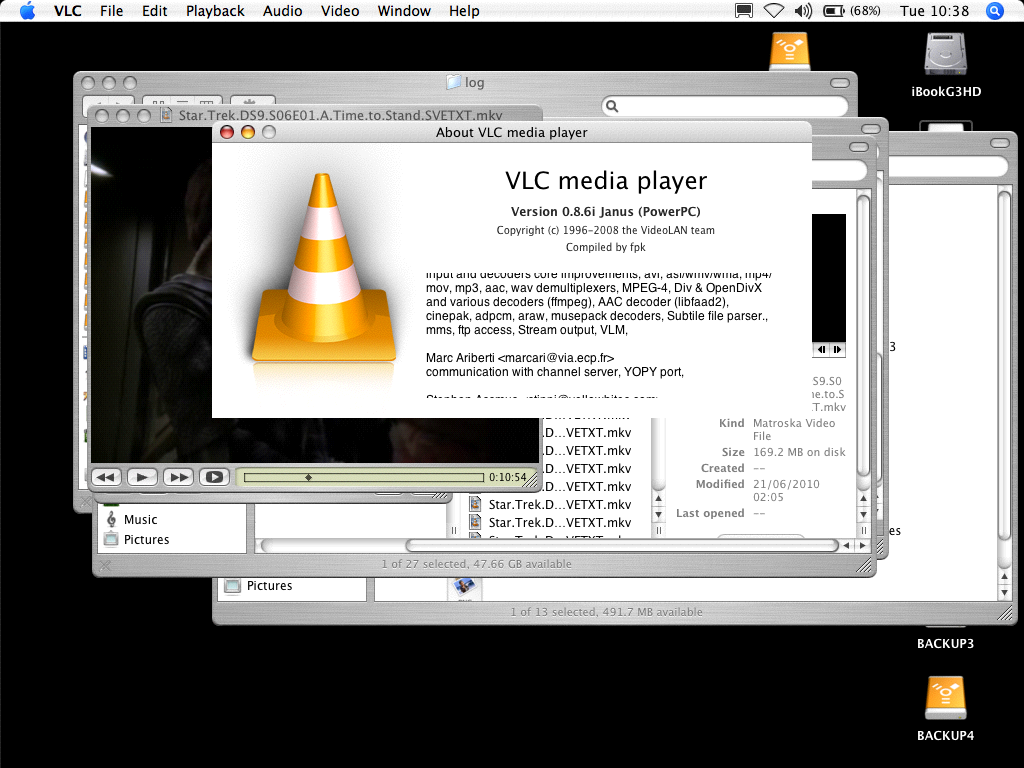Click the Displays icon in menu bar

(x=744, y=11)
